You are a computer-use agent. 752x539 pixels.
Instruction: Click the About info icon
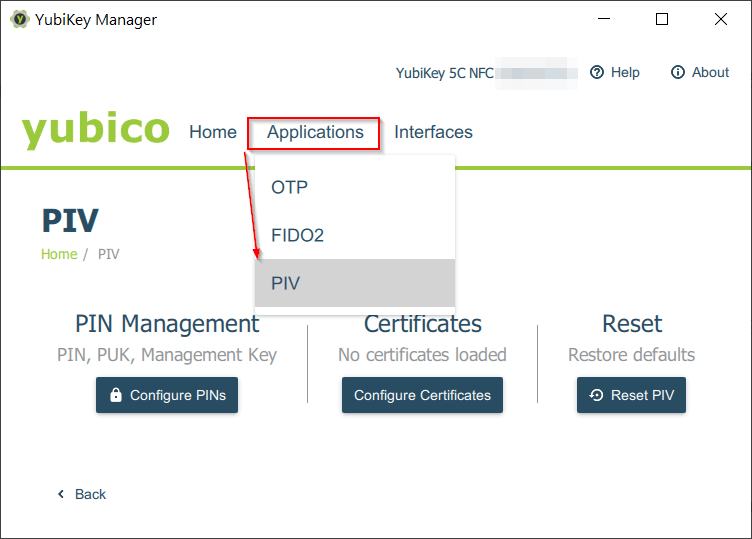(678, 72)
